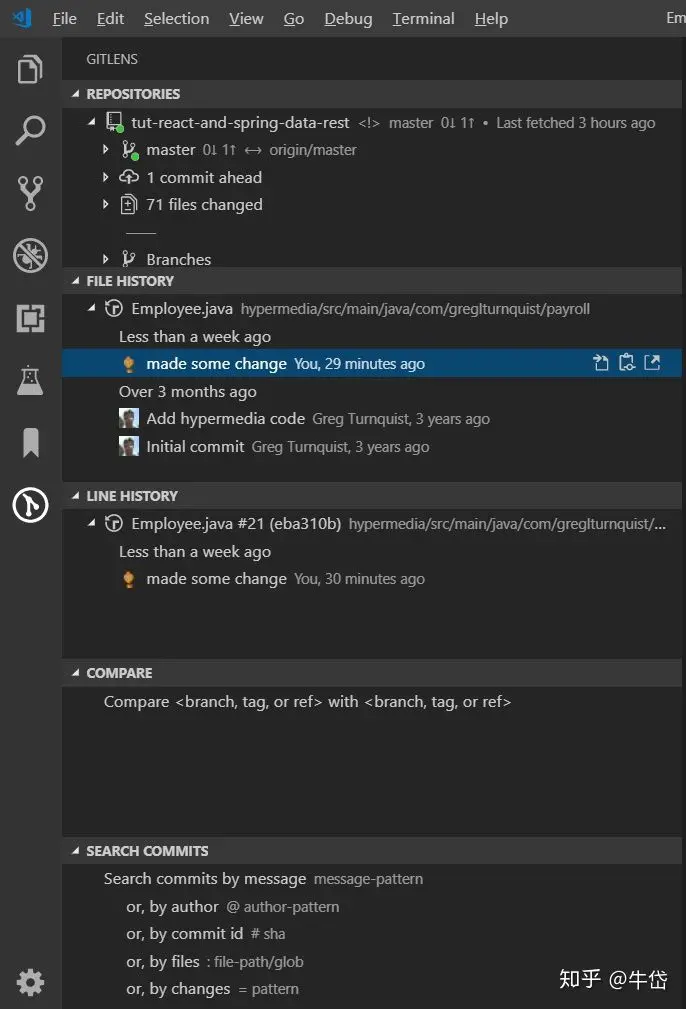
Task: Collapse the Search Commits section
Action: click(x=75, y=851)
